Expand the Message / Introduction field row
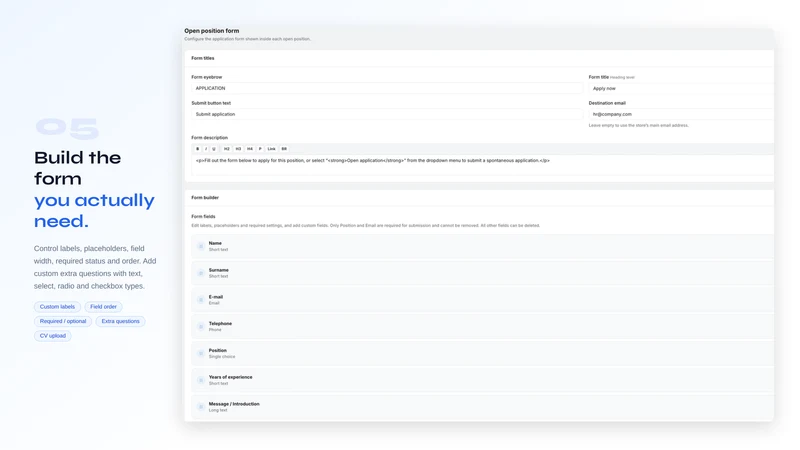 tap(482, 407)
